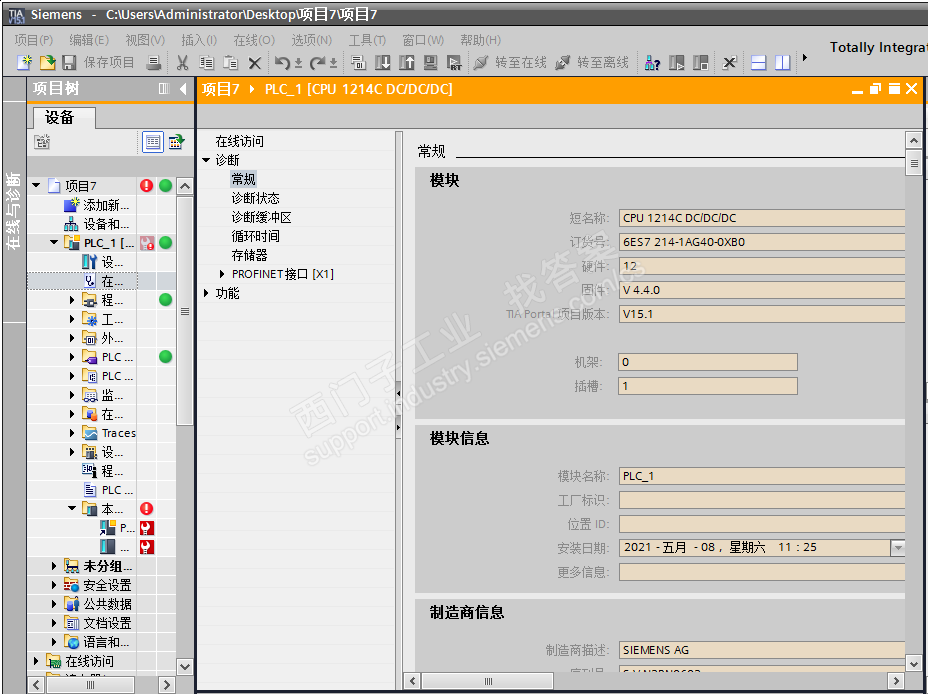Toggle the project tree overview table icon
The image size is (928, 694).
tap(153, 142)
